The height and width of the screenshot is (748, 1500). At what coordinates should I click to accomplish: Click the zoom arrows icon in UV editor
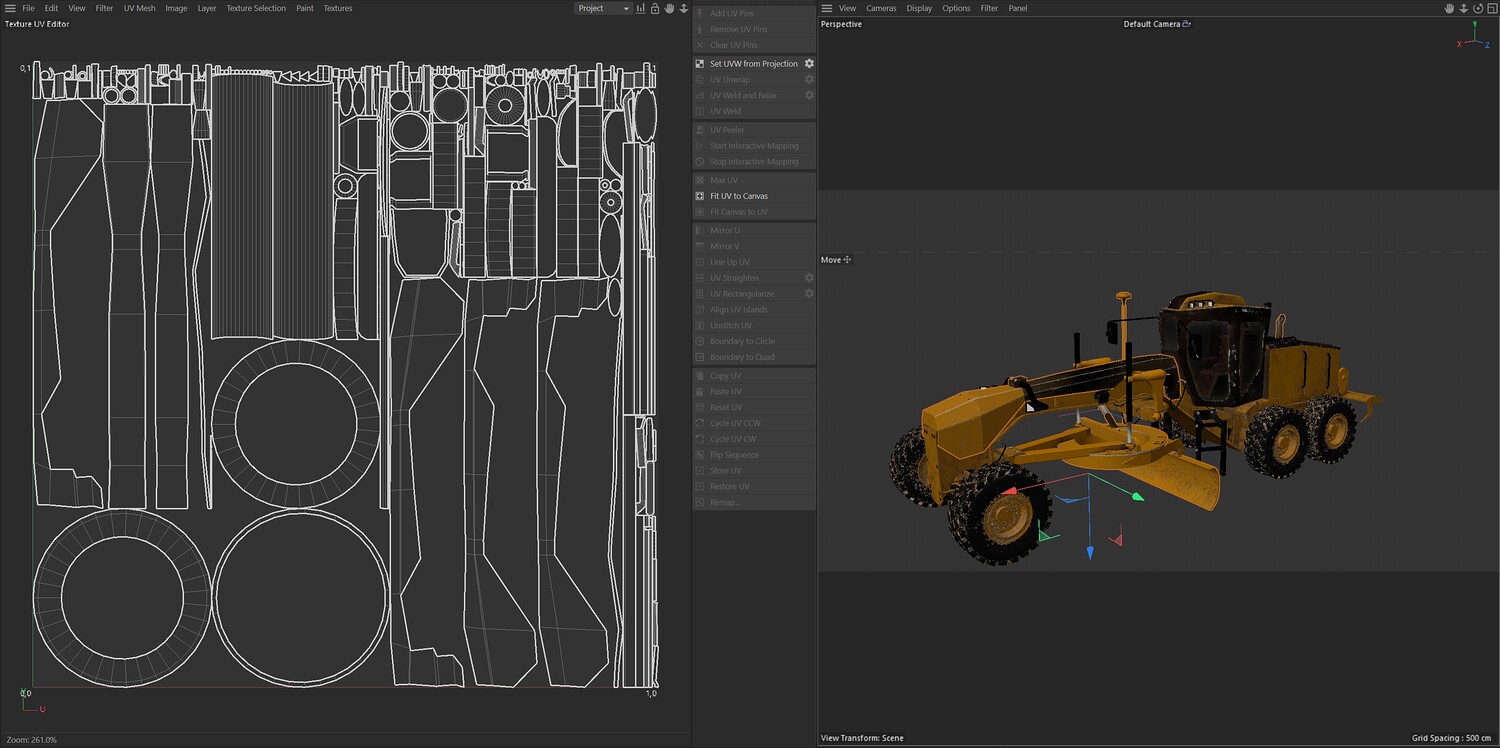[x=682, y=8]
